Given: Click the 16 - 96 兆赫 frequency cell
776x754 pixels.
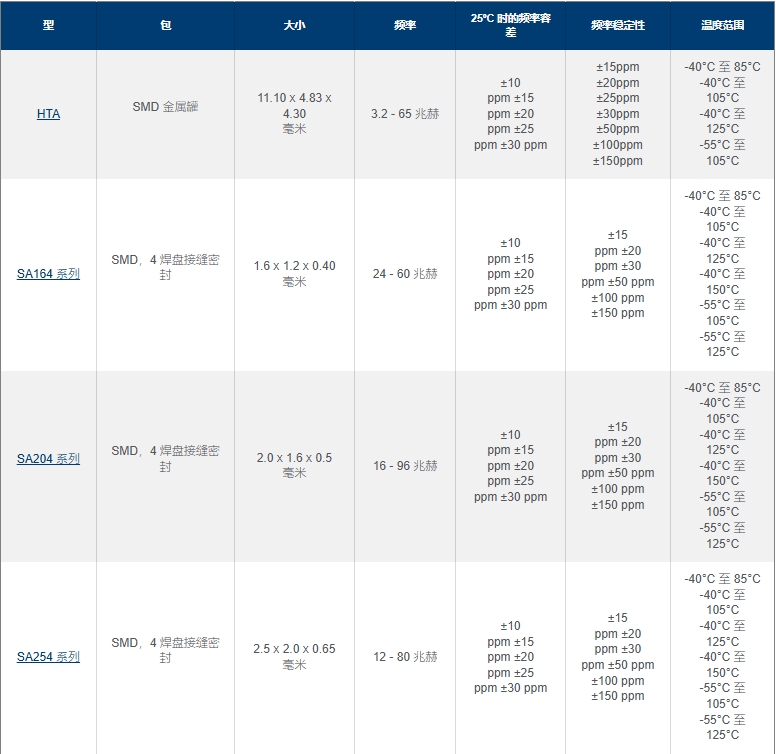Looking at the screenshot, I should (405, 466).
